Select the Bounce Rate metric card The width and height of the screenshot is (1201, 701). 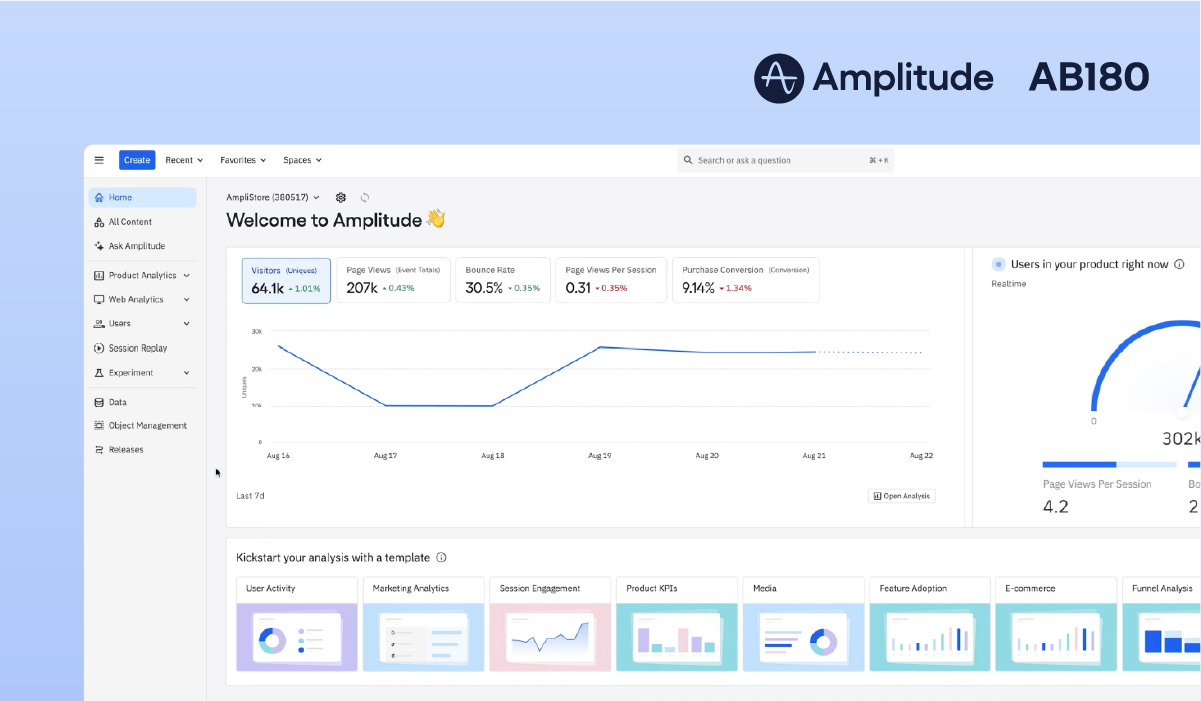(x=502, y=280)
